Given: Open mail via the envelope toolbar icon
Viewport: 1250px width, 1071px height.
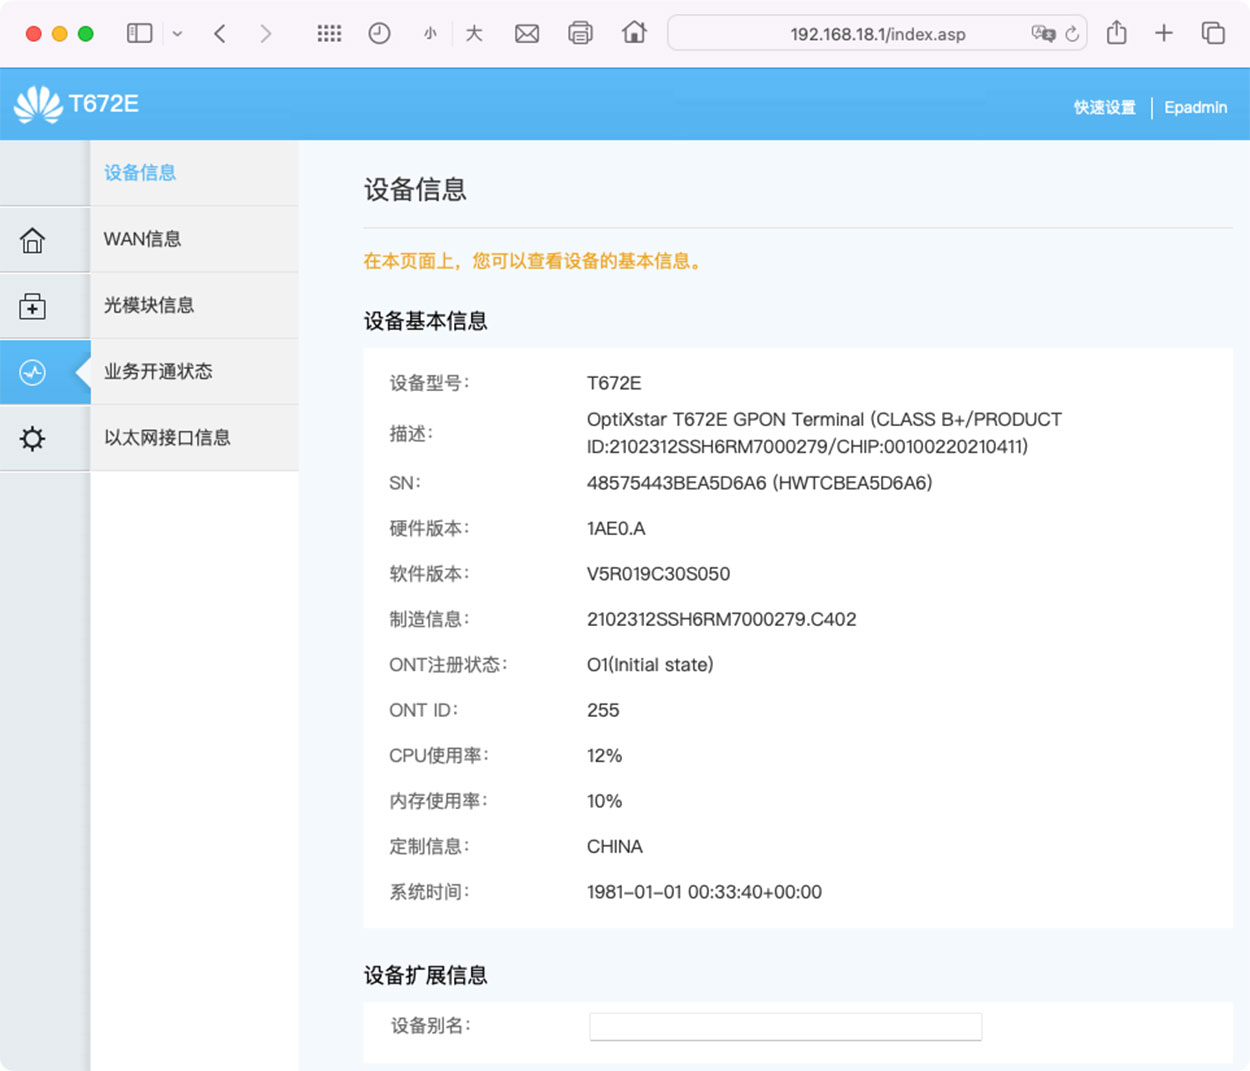Looking at the screenshot, I should (x=526, y=32).
